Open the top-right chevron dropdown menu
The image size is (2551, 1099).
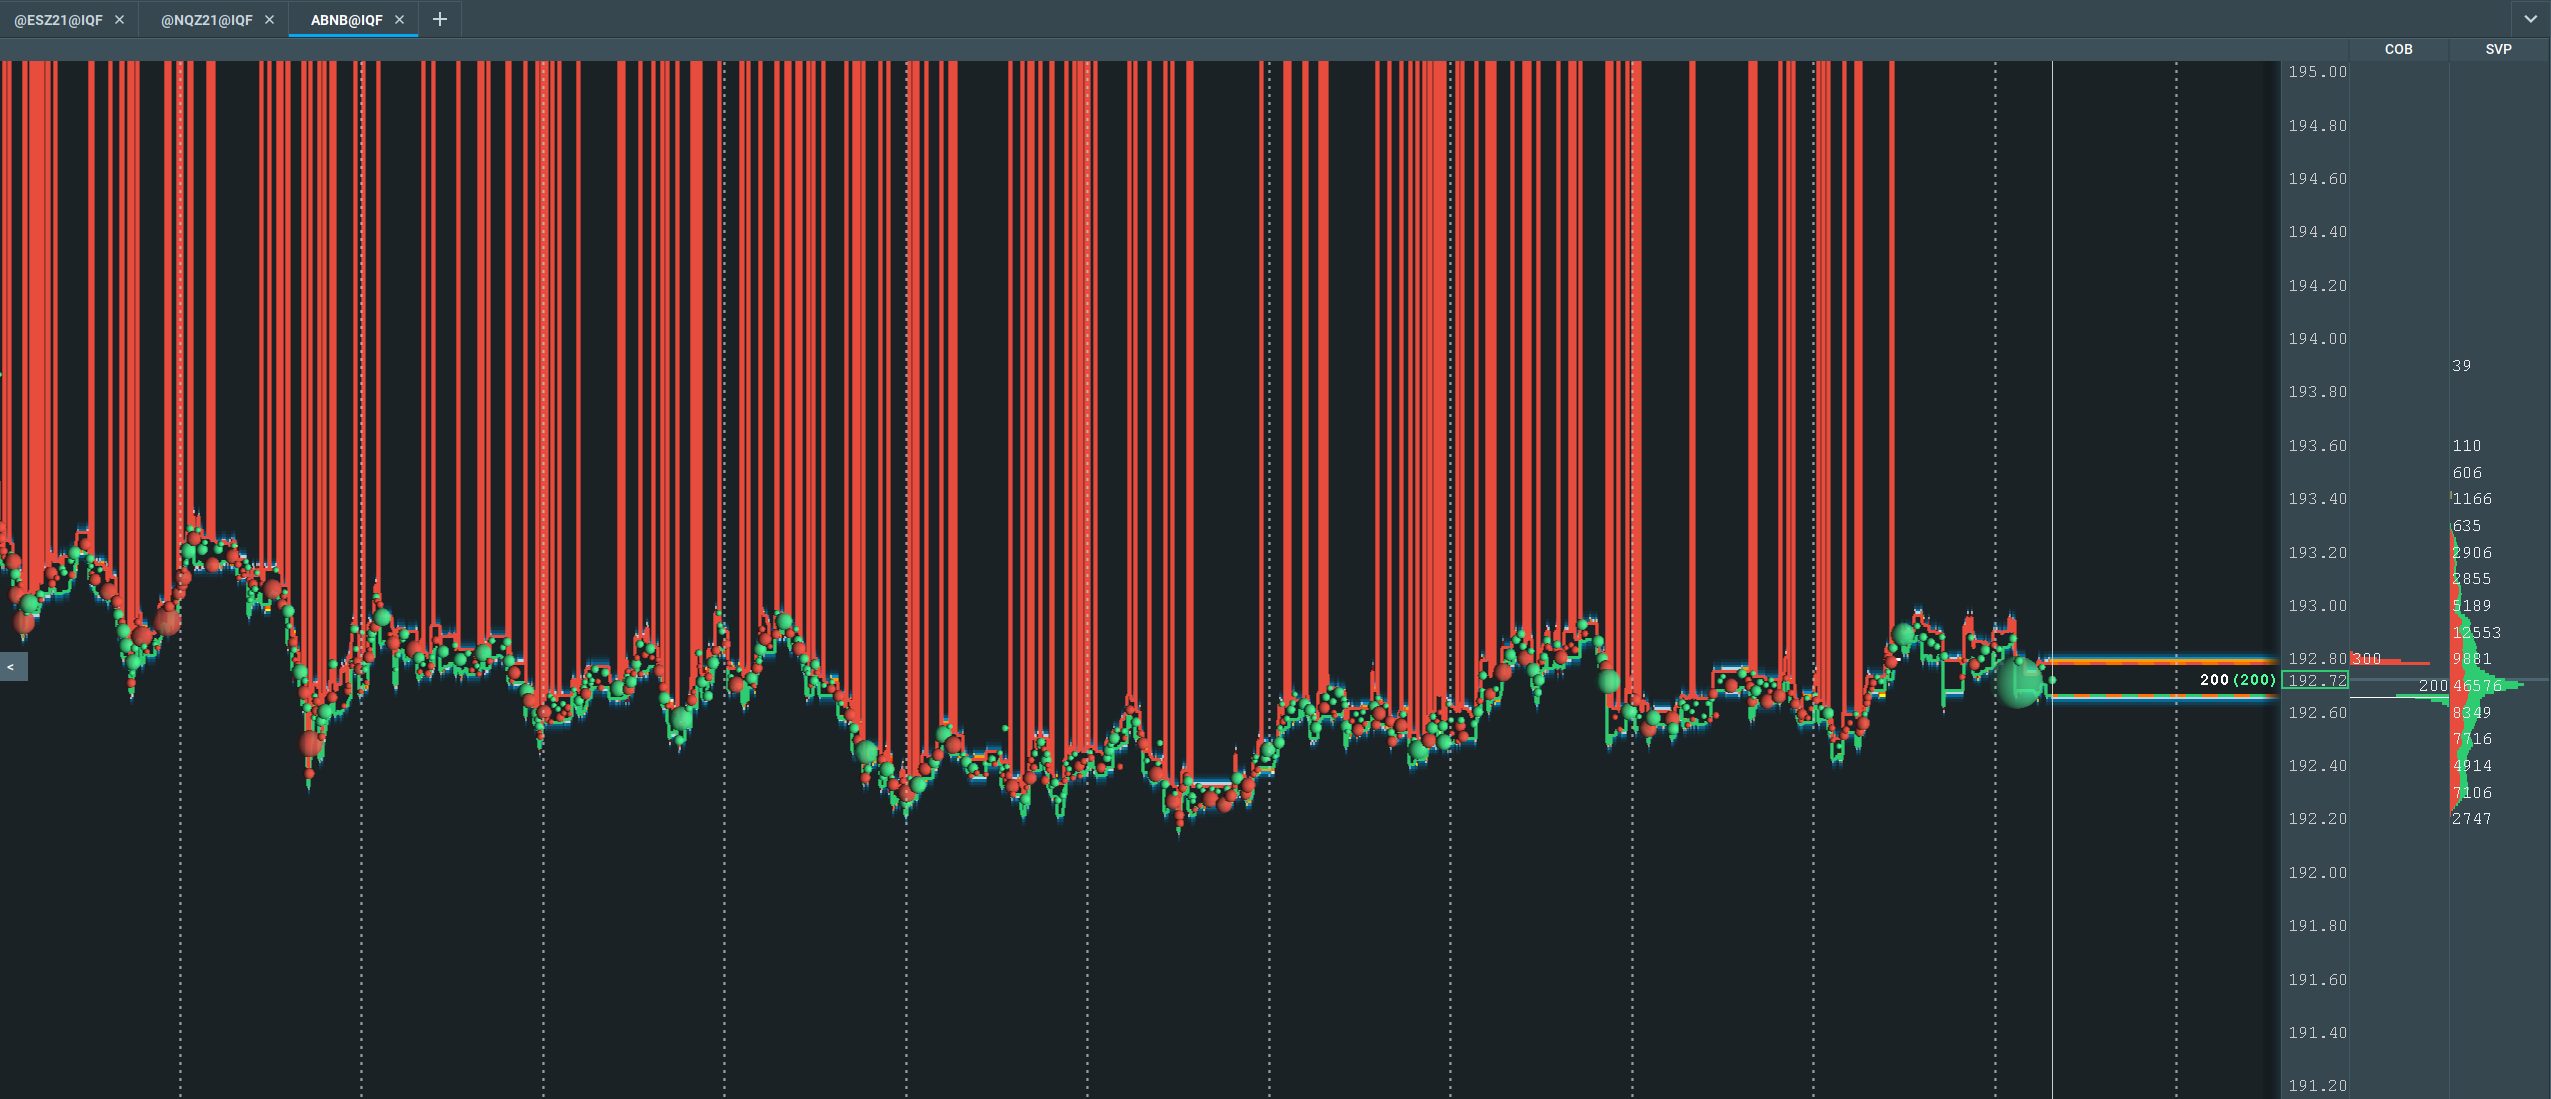(2530, 19)
